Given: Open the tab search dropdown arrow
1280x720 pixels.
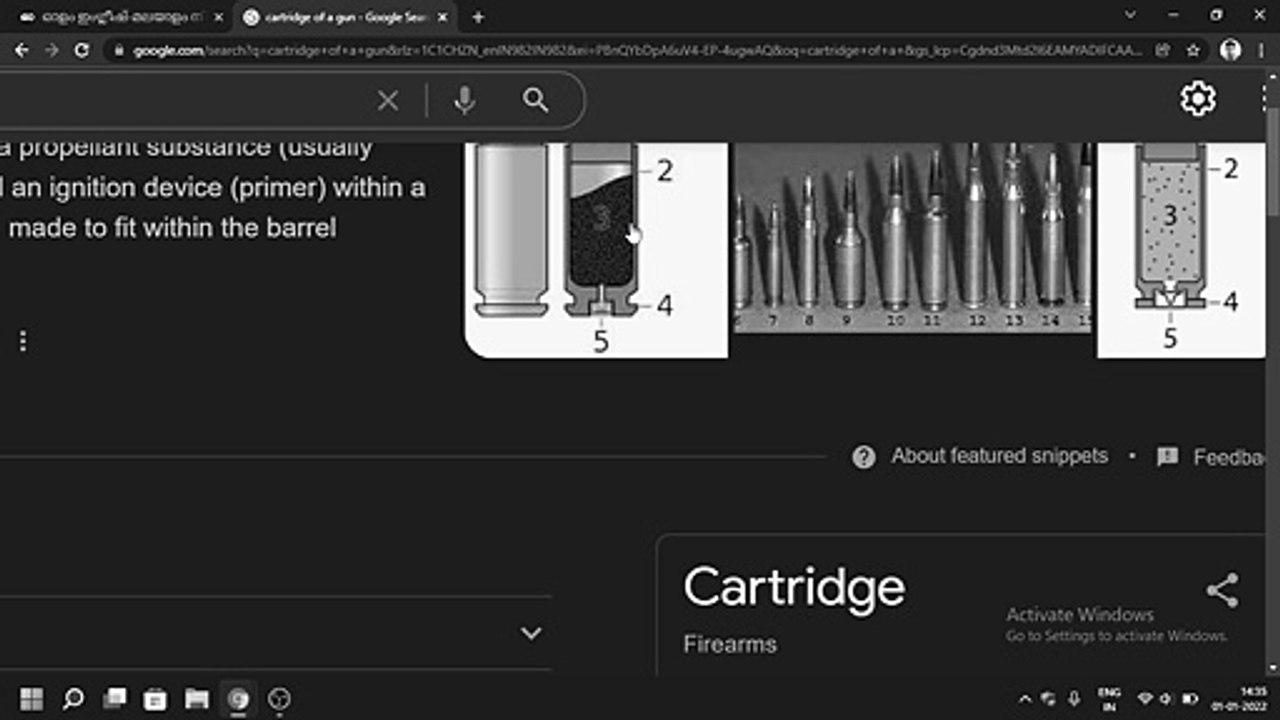Looking at the screenshot, I should pos(1130,15).
